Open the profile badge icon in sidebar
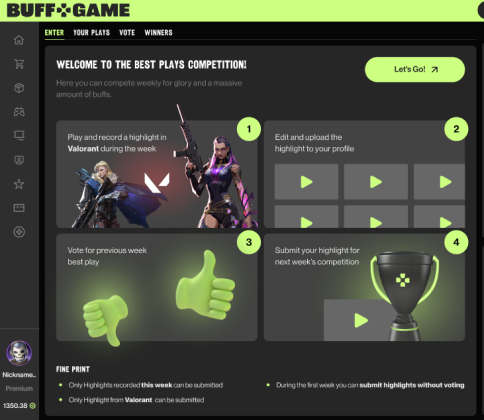Image resolution: width=484 pixels, height=420 pixels. tap(19, 160)
